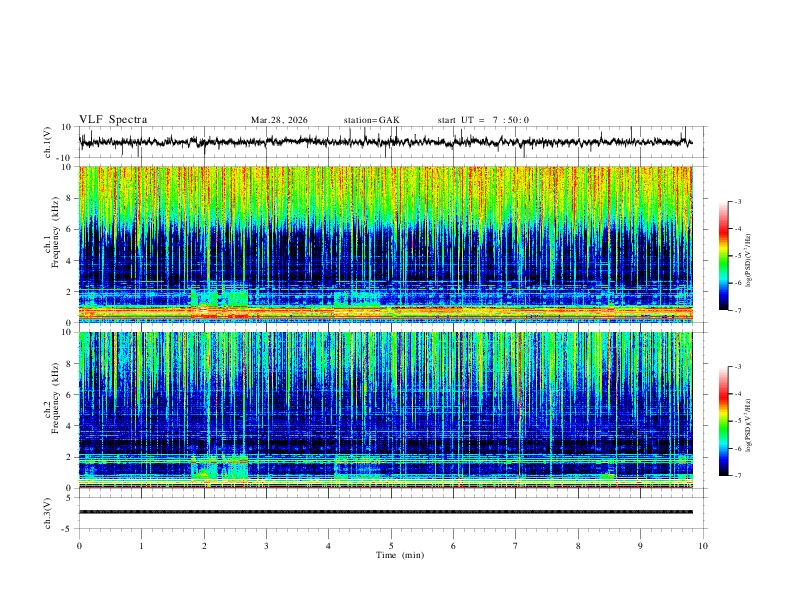Click the time axis tick label '2'
The height and width of the screenshot is (612, 792).
[x=204, y=546]
